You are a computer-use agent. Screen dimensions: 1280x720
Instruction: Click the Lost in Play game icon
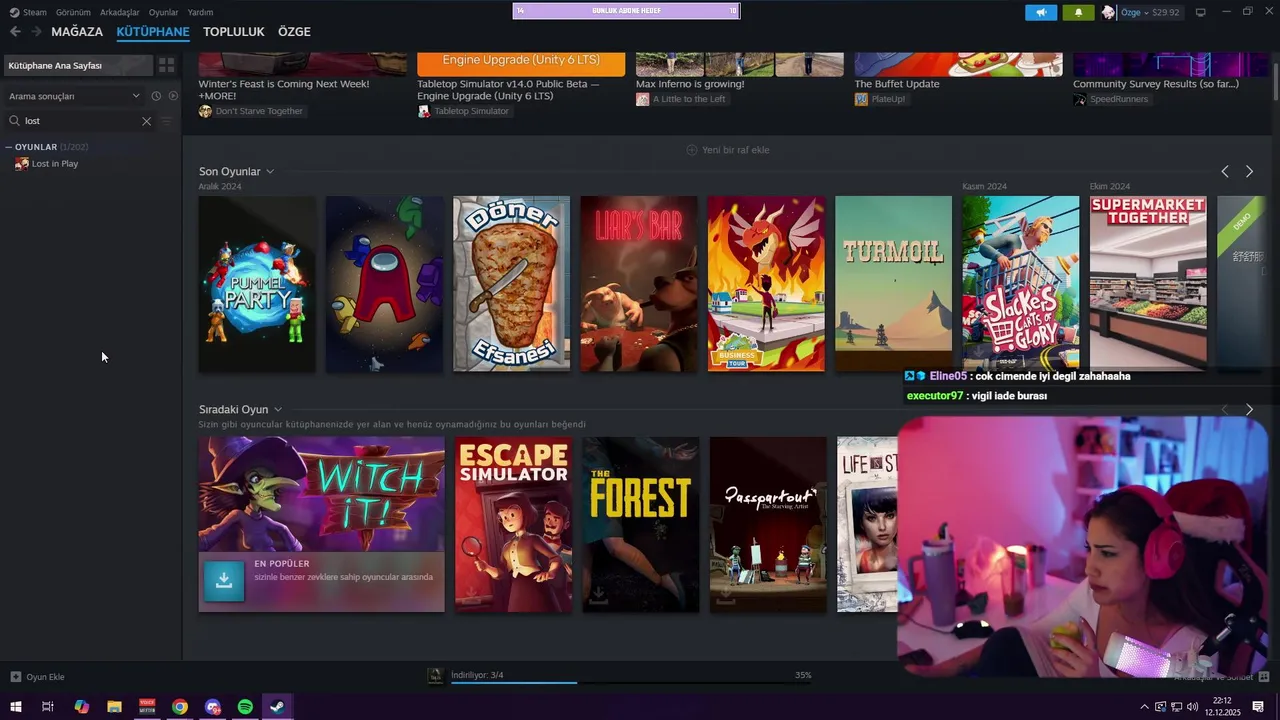22,164
